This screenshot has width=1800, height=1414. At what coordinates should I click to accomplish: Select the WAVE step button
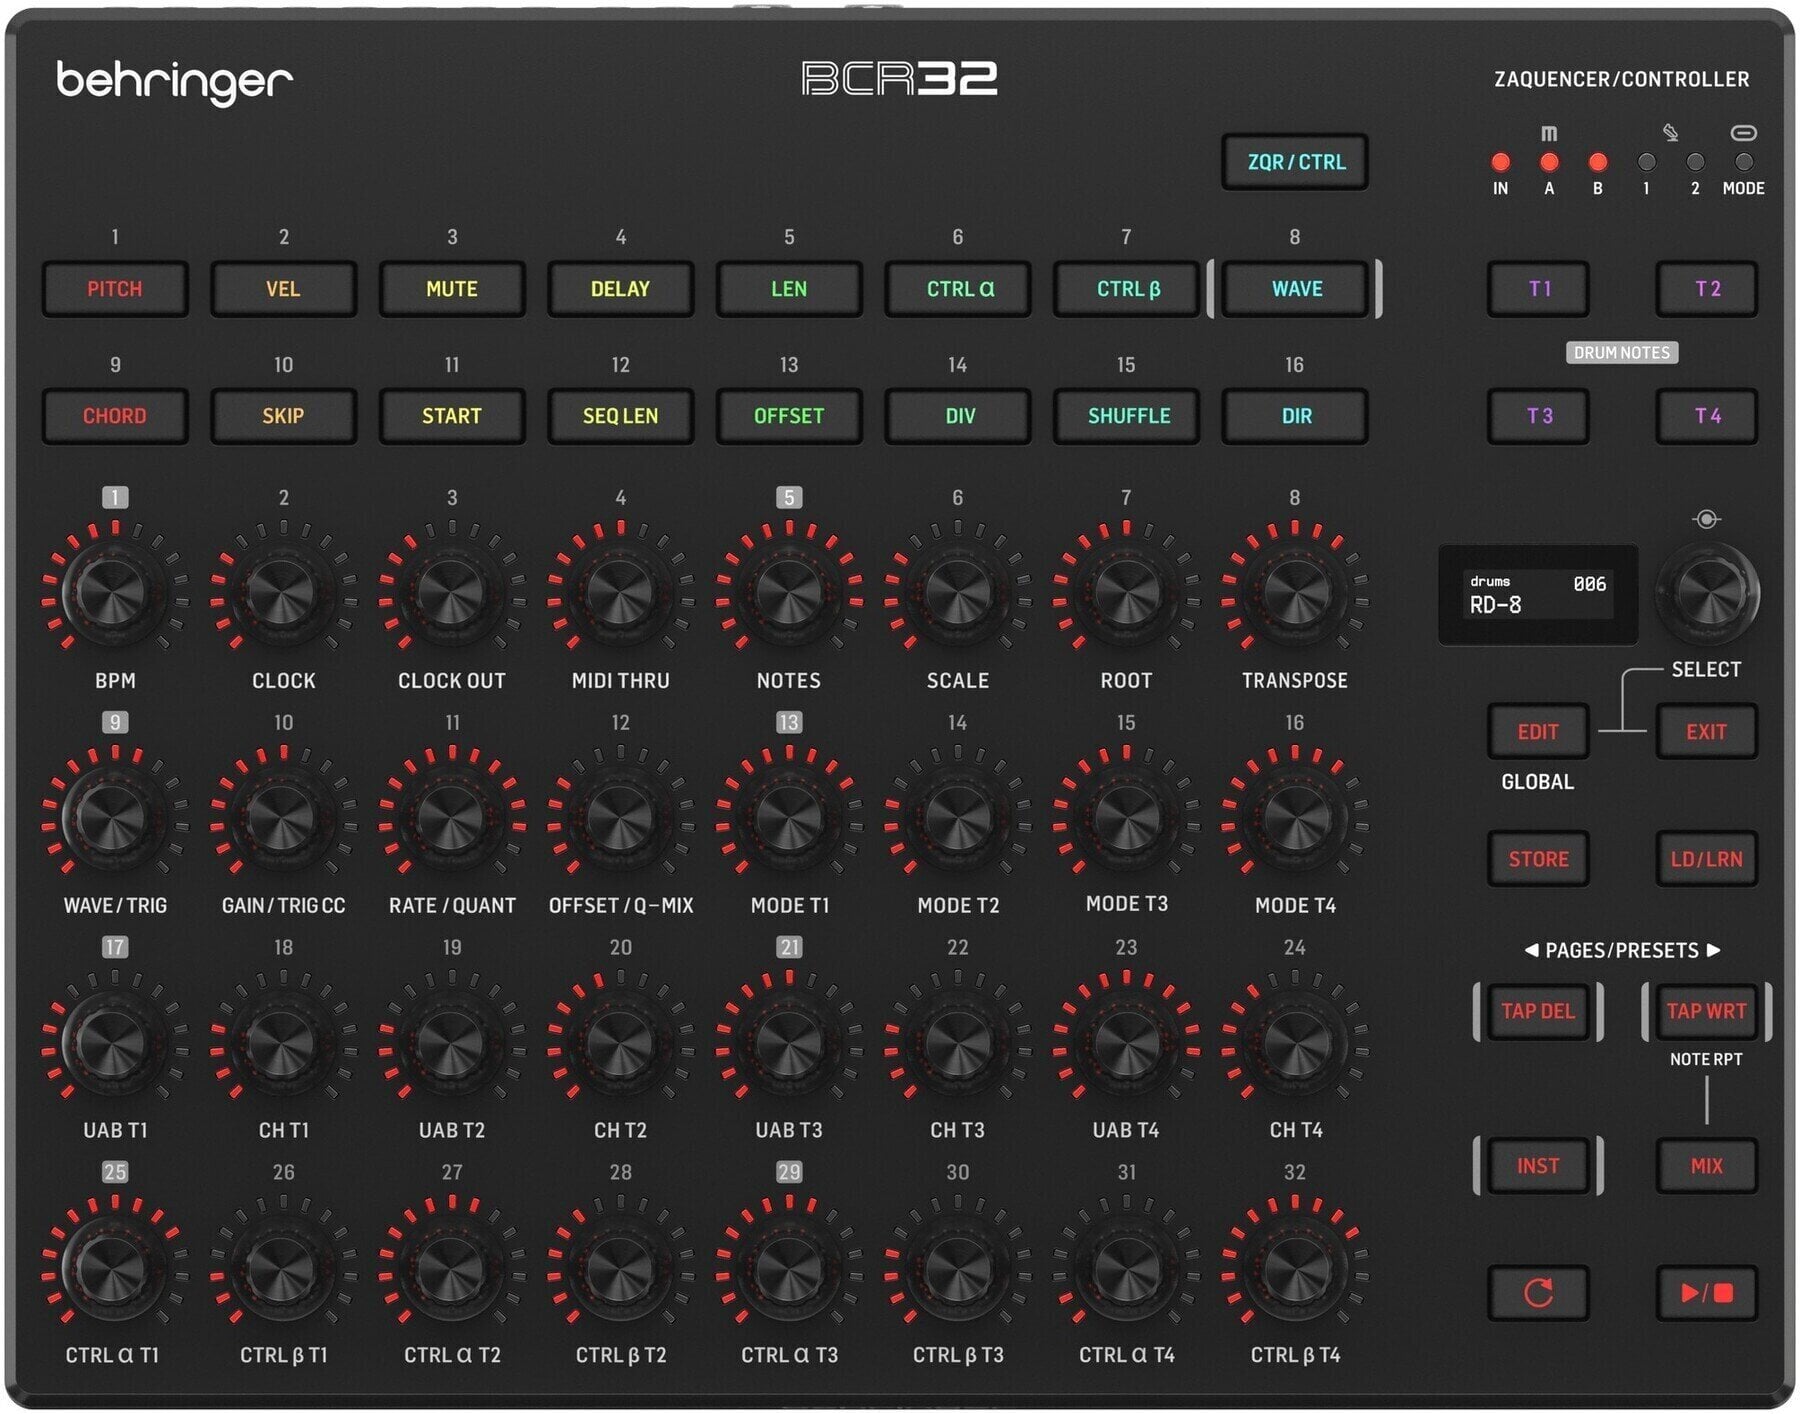pos(1295,289)
